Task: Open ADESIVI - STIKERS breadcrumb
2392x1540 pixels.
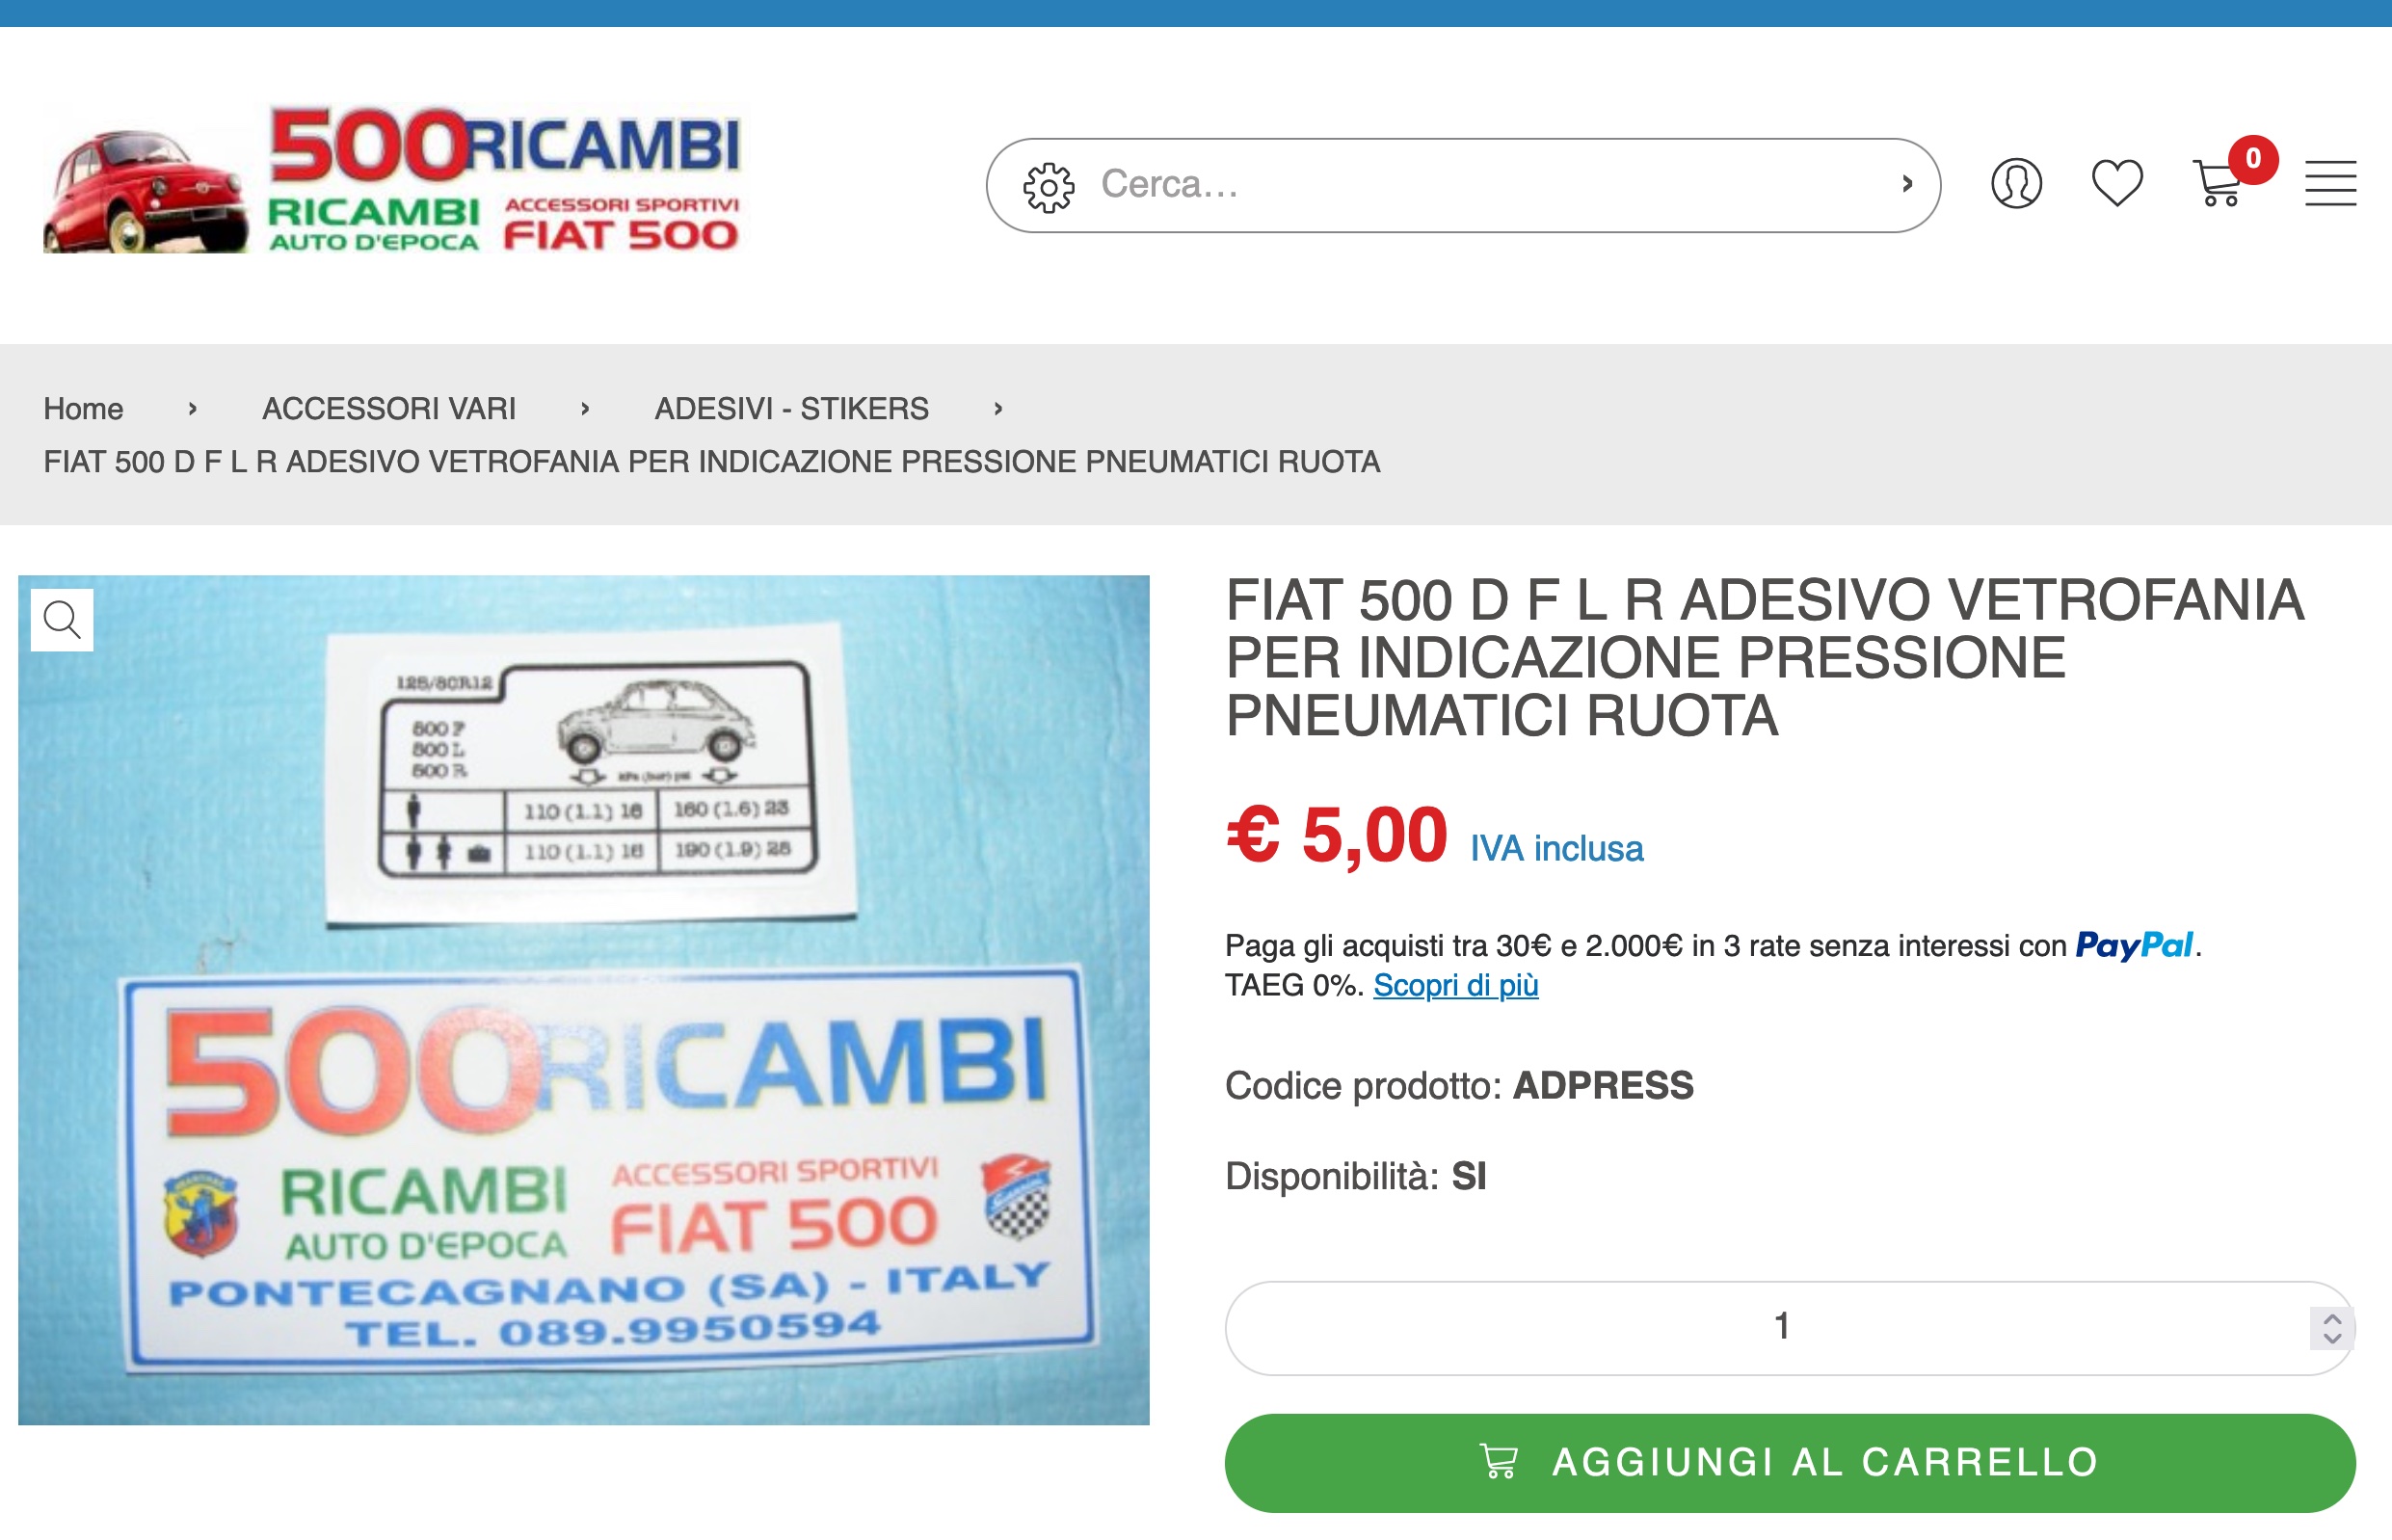Action: (x=792, y=409)
